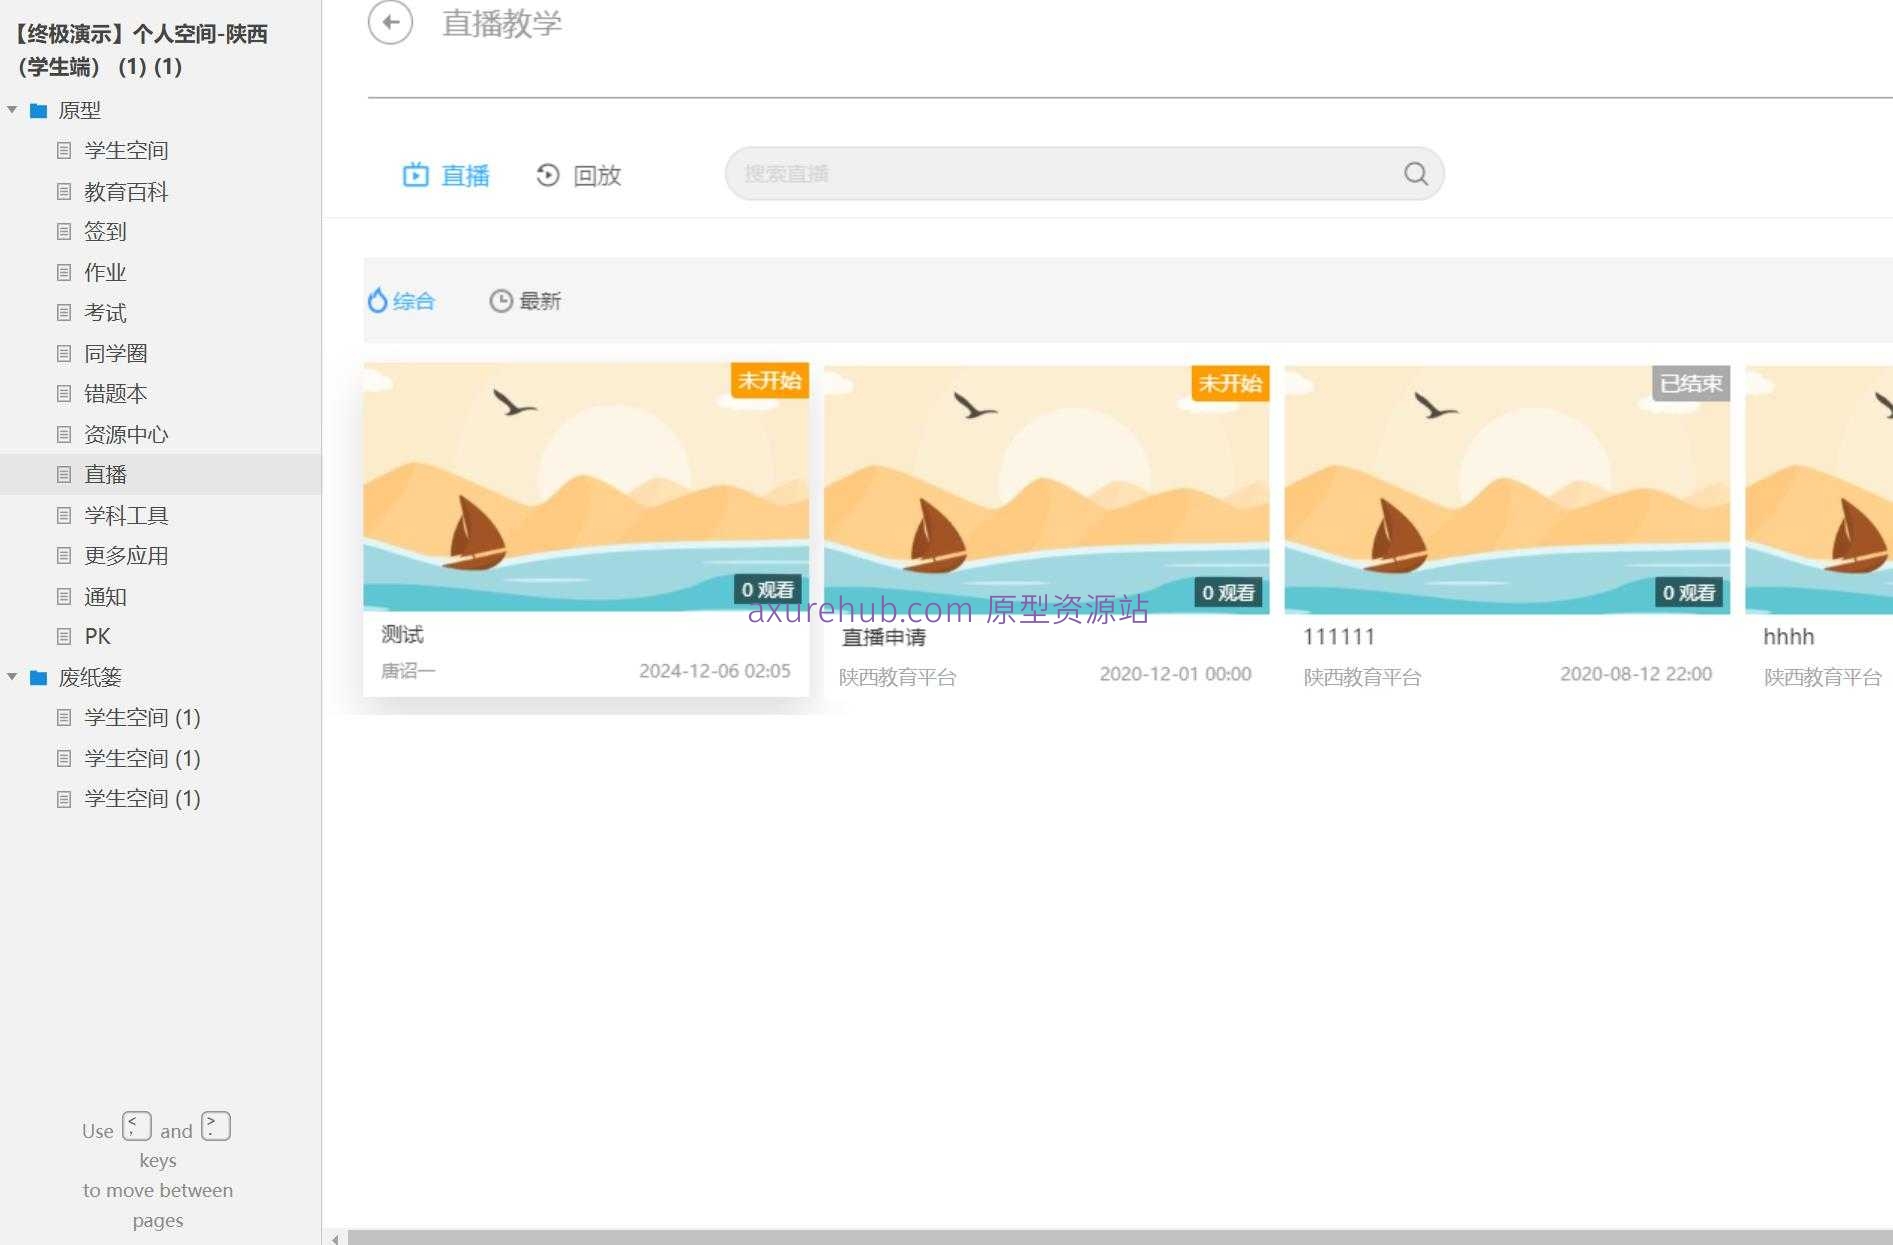Viewport: 1893px width, 1245px height.
Task: Select the 最新 sorting tab
Action: pyautogui.click(x=539, y=301)
